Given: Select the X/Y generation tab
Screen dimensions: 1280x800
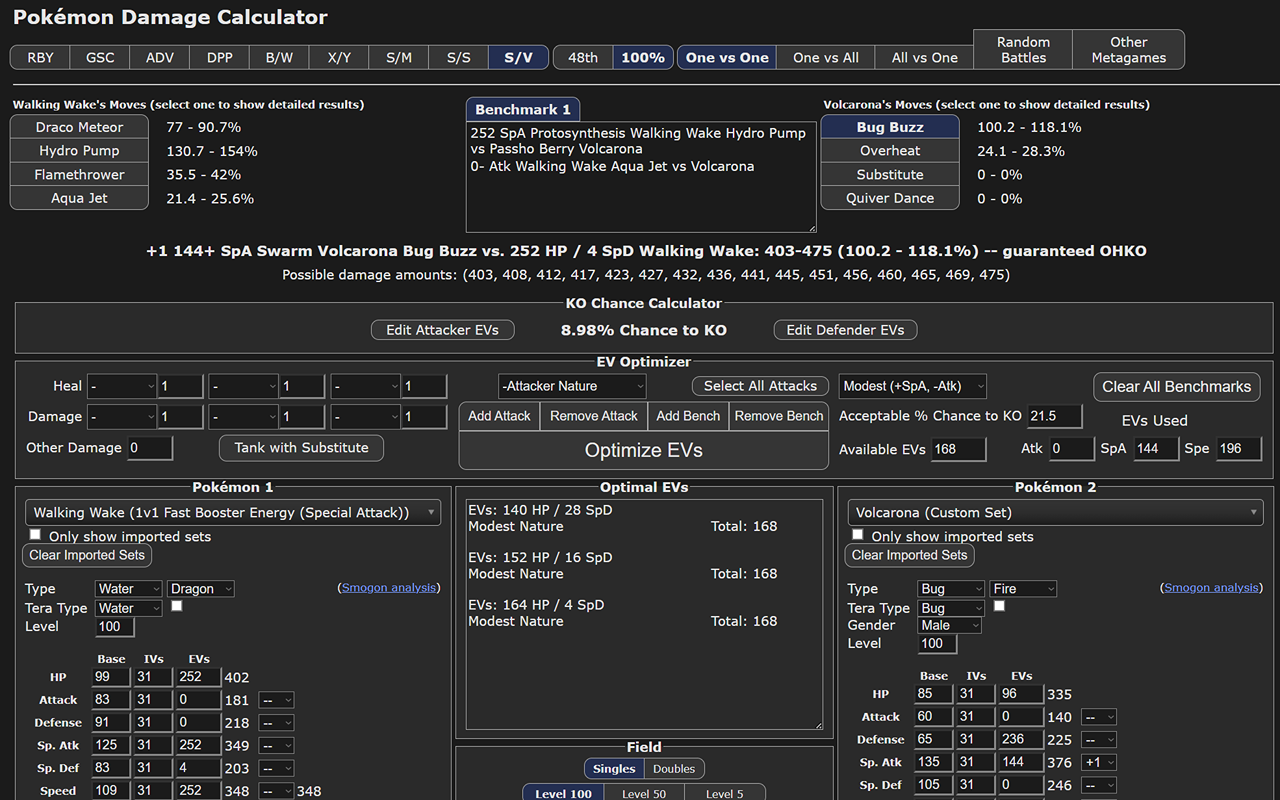Looking at the screenshot, I should click(x=339, y=57).
